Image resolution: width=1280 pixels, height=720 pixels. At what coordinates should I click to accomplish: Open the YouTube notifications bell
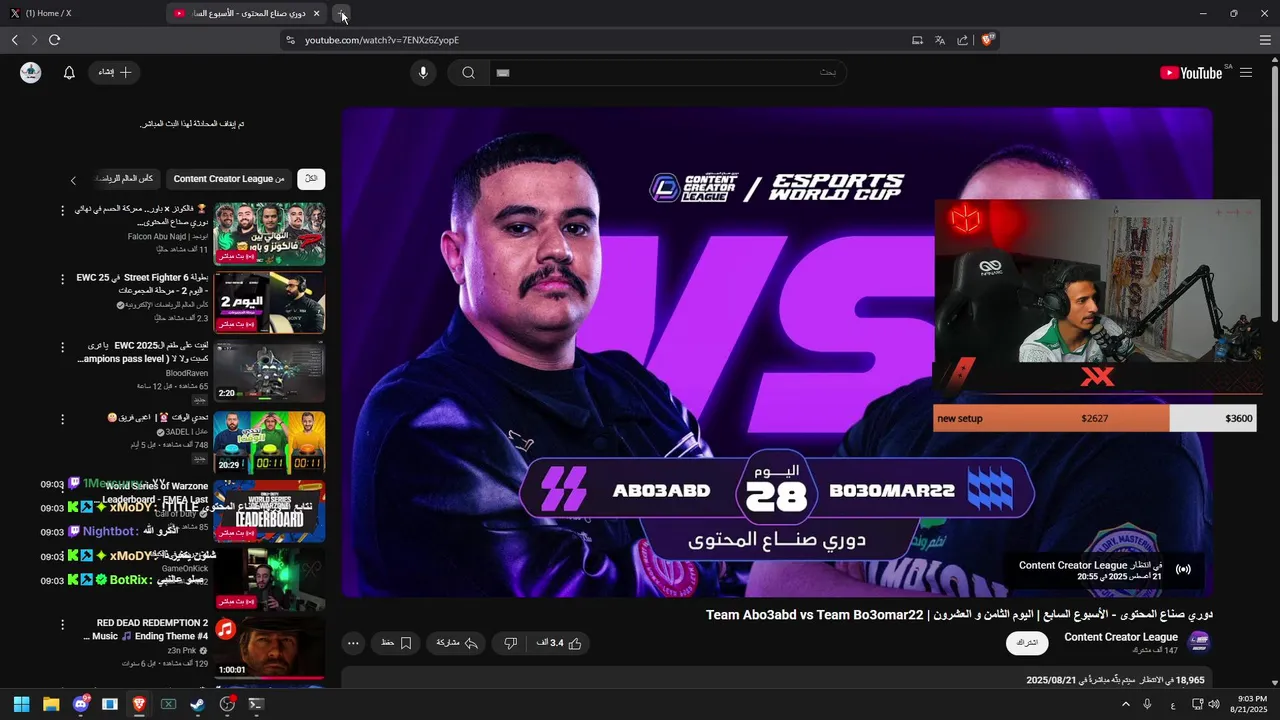[69, 73]
